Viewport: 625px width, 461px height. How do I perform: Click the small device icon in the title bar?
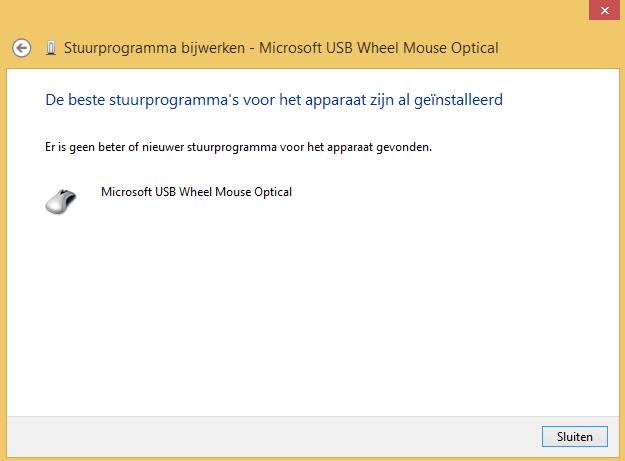pos(50,48)
